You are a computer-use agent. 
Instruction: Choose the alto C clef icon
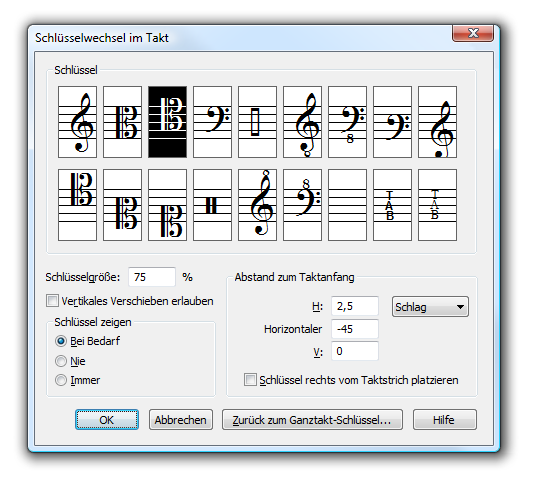[122, 122]
